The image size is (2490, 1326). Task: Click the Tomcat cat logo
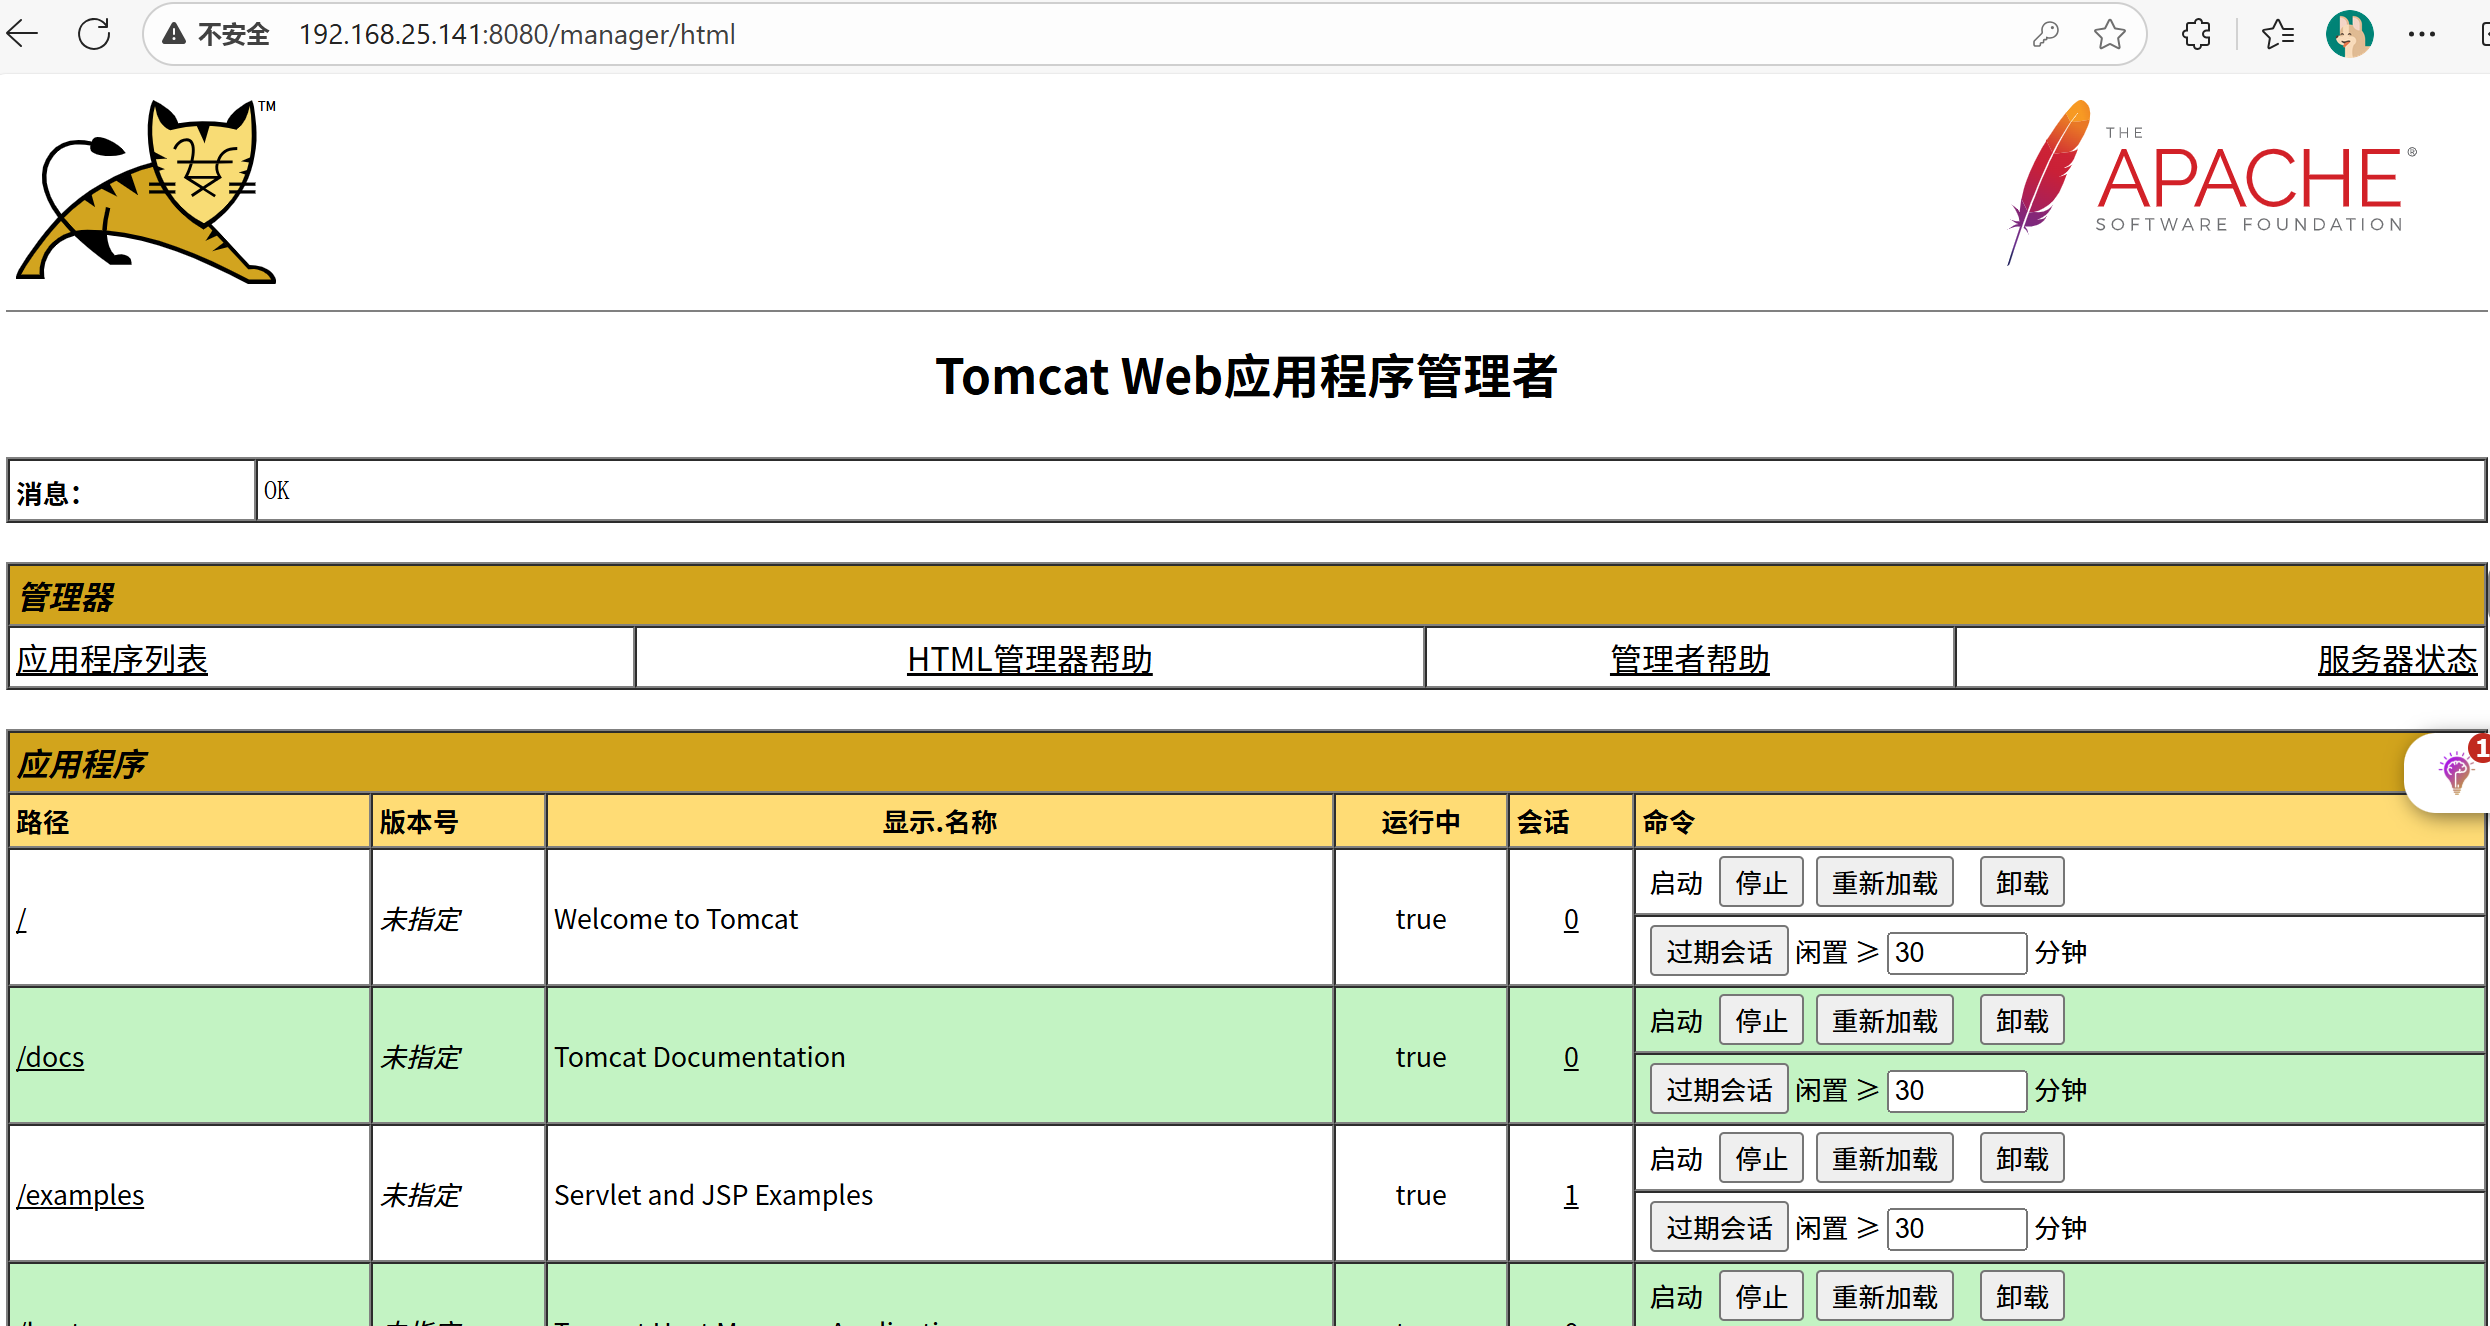tap(147, 191)
